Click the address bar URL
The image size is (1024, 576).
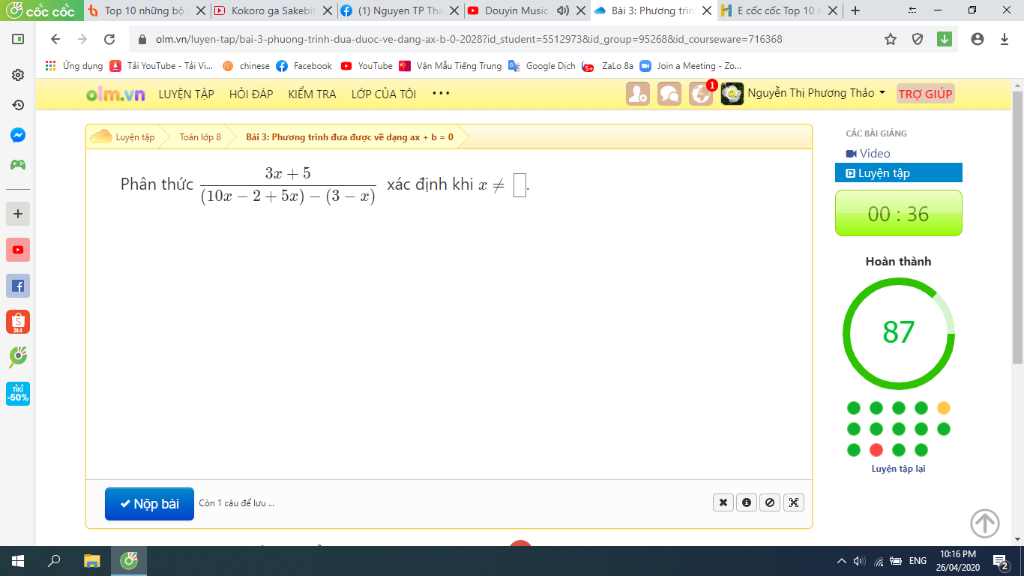pyautogui.click(x=468, y=39)
